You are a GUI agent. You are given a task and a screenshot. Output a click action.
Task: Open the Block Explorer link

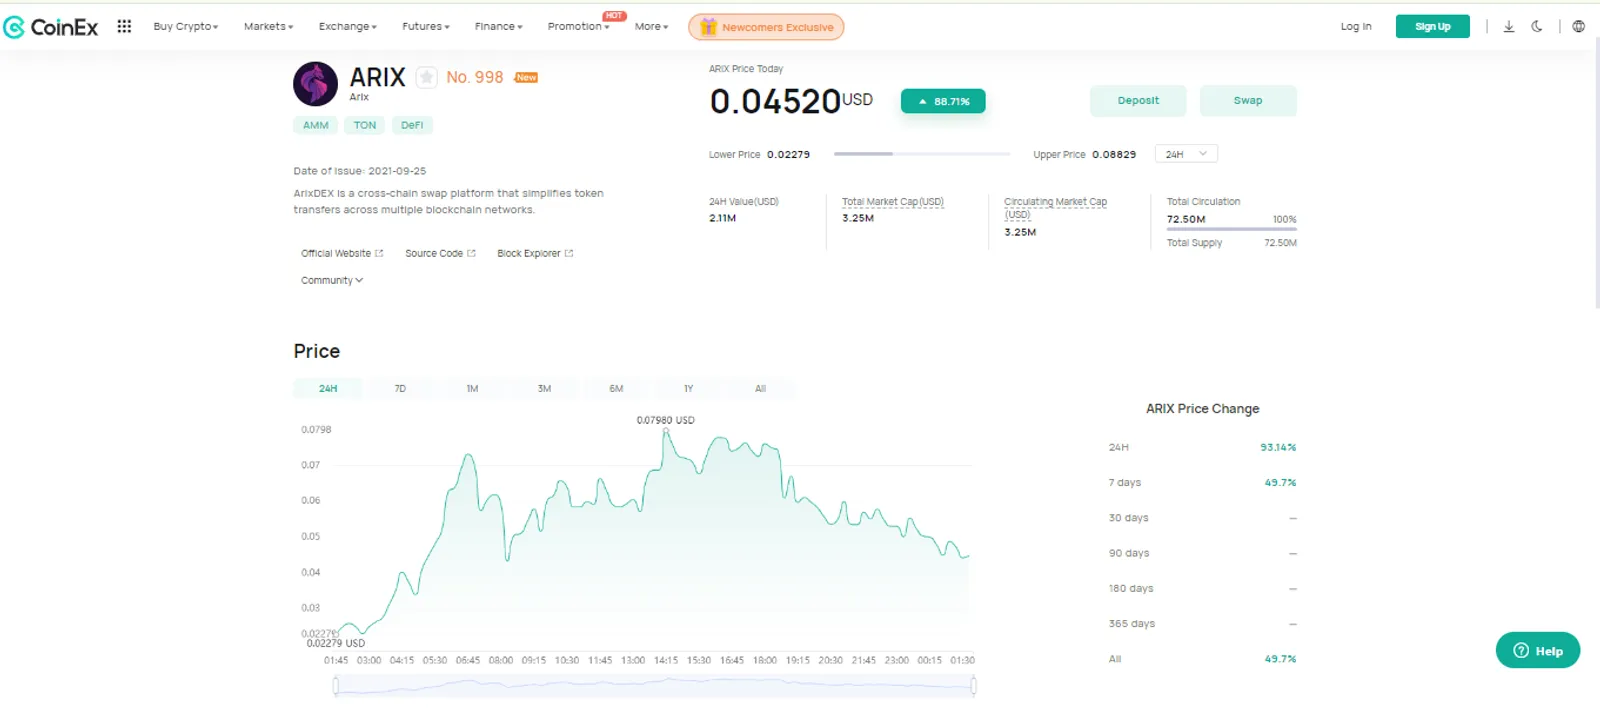(535, 254)
